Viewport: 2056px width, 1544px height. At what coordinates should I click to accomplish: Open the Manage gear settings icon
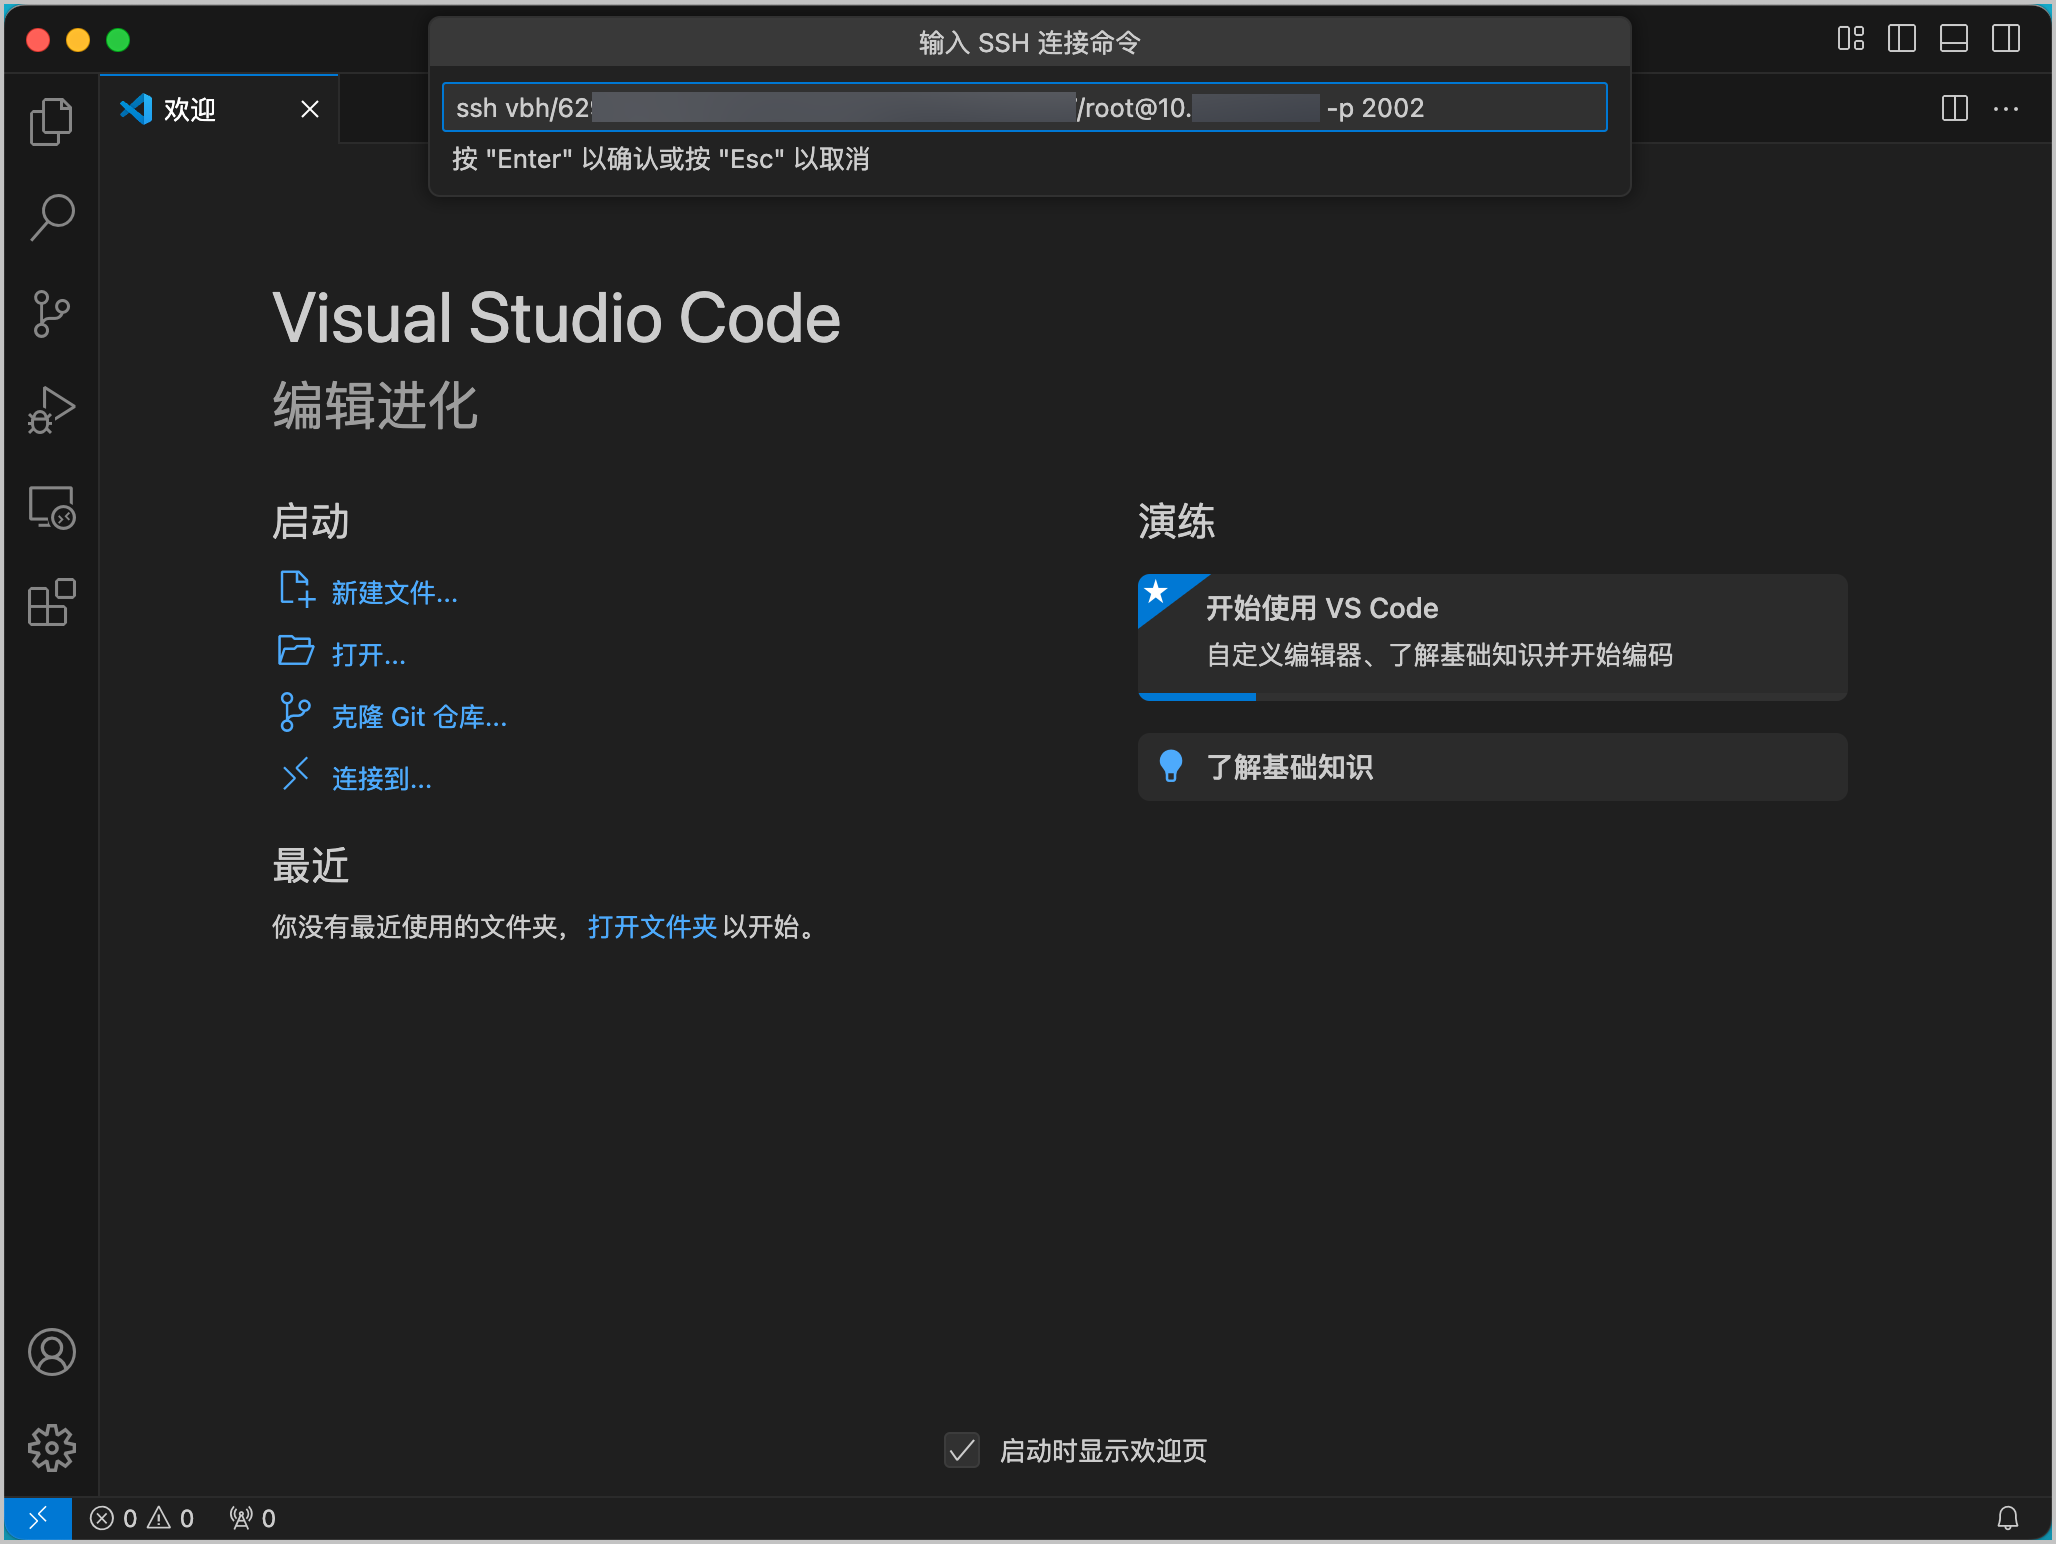coord(51,1447)
